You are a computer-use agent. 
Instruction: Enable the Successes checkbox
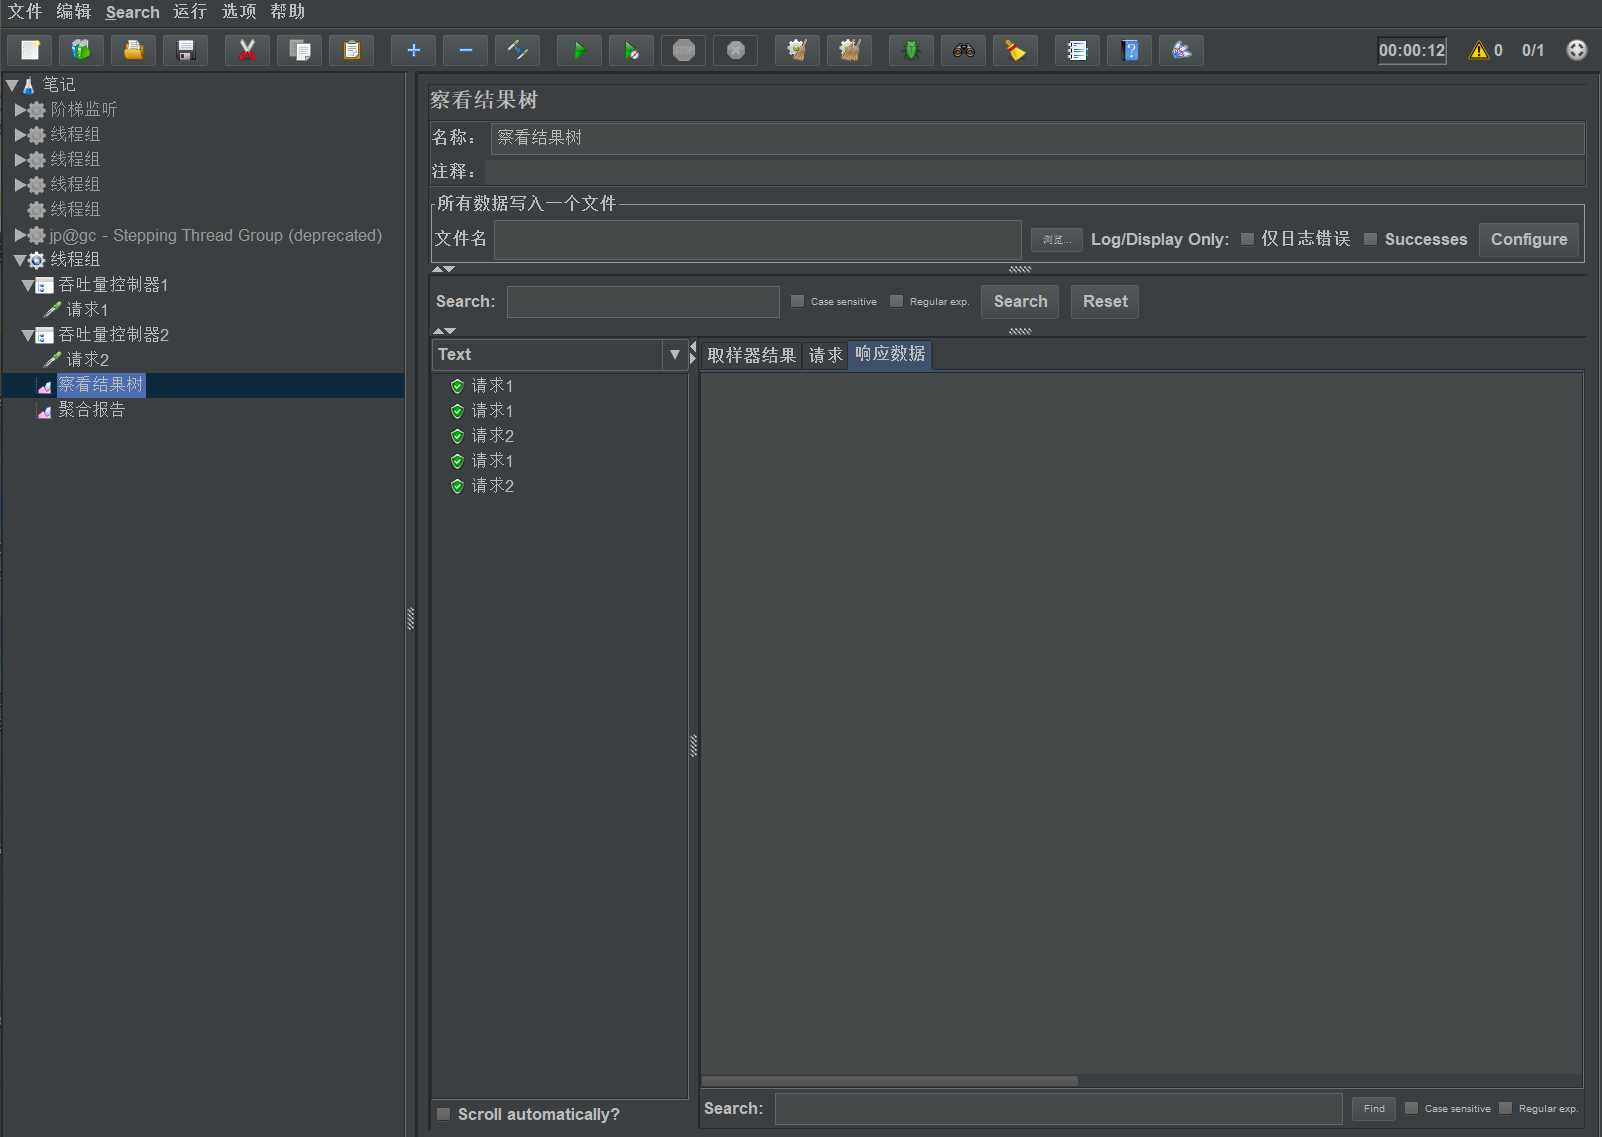(1371, 239)
